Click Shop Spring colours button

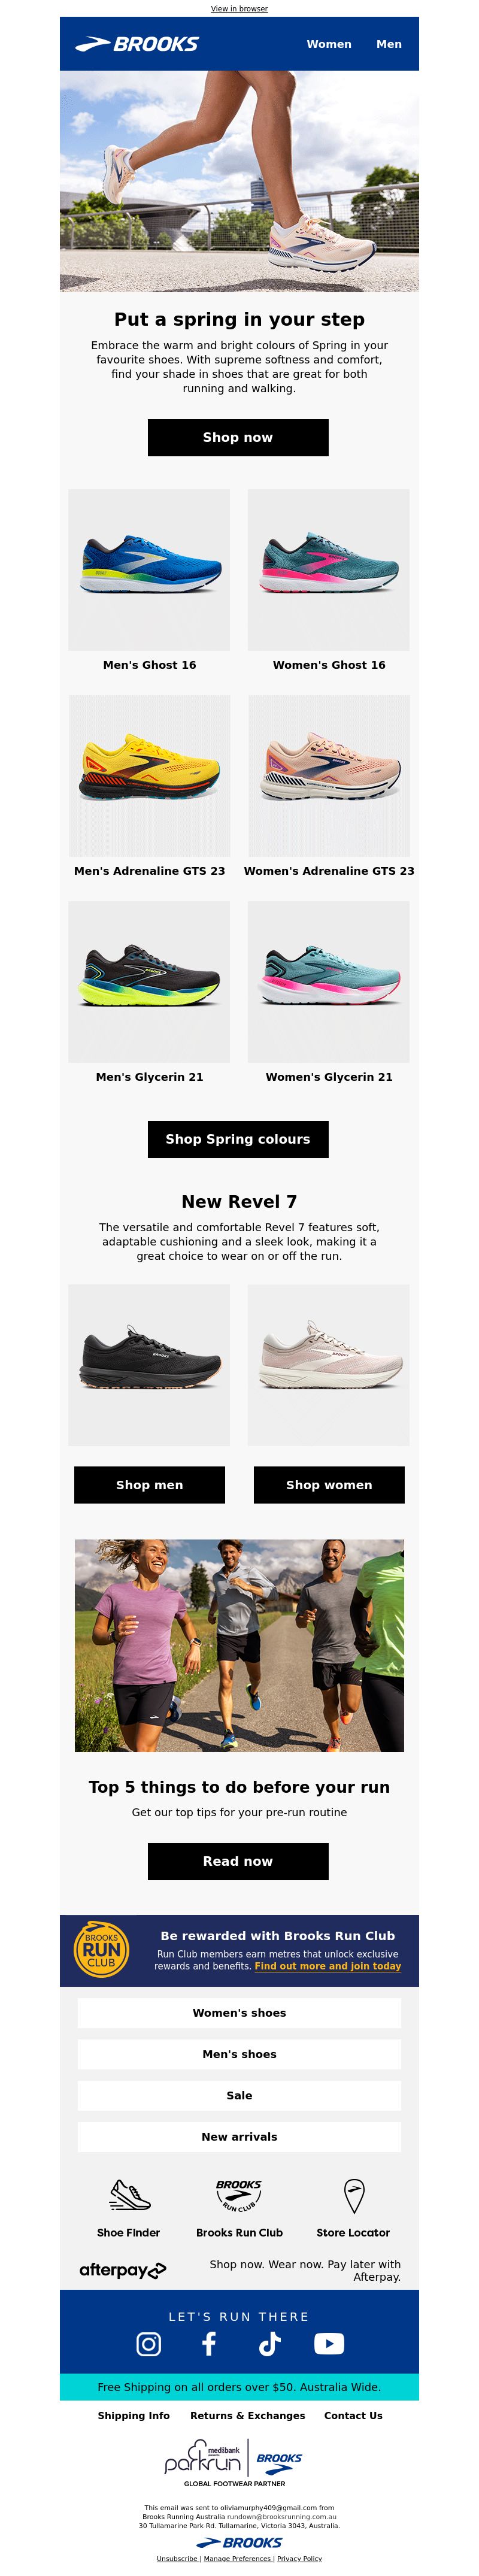pyautogui.click(x=238, y=1139)
